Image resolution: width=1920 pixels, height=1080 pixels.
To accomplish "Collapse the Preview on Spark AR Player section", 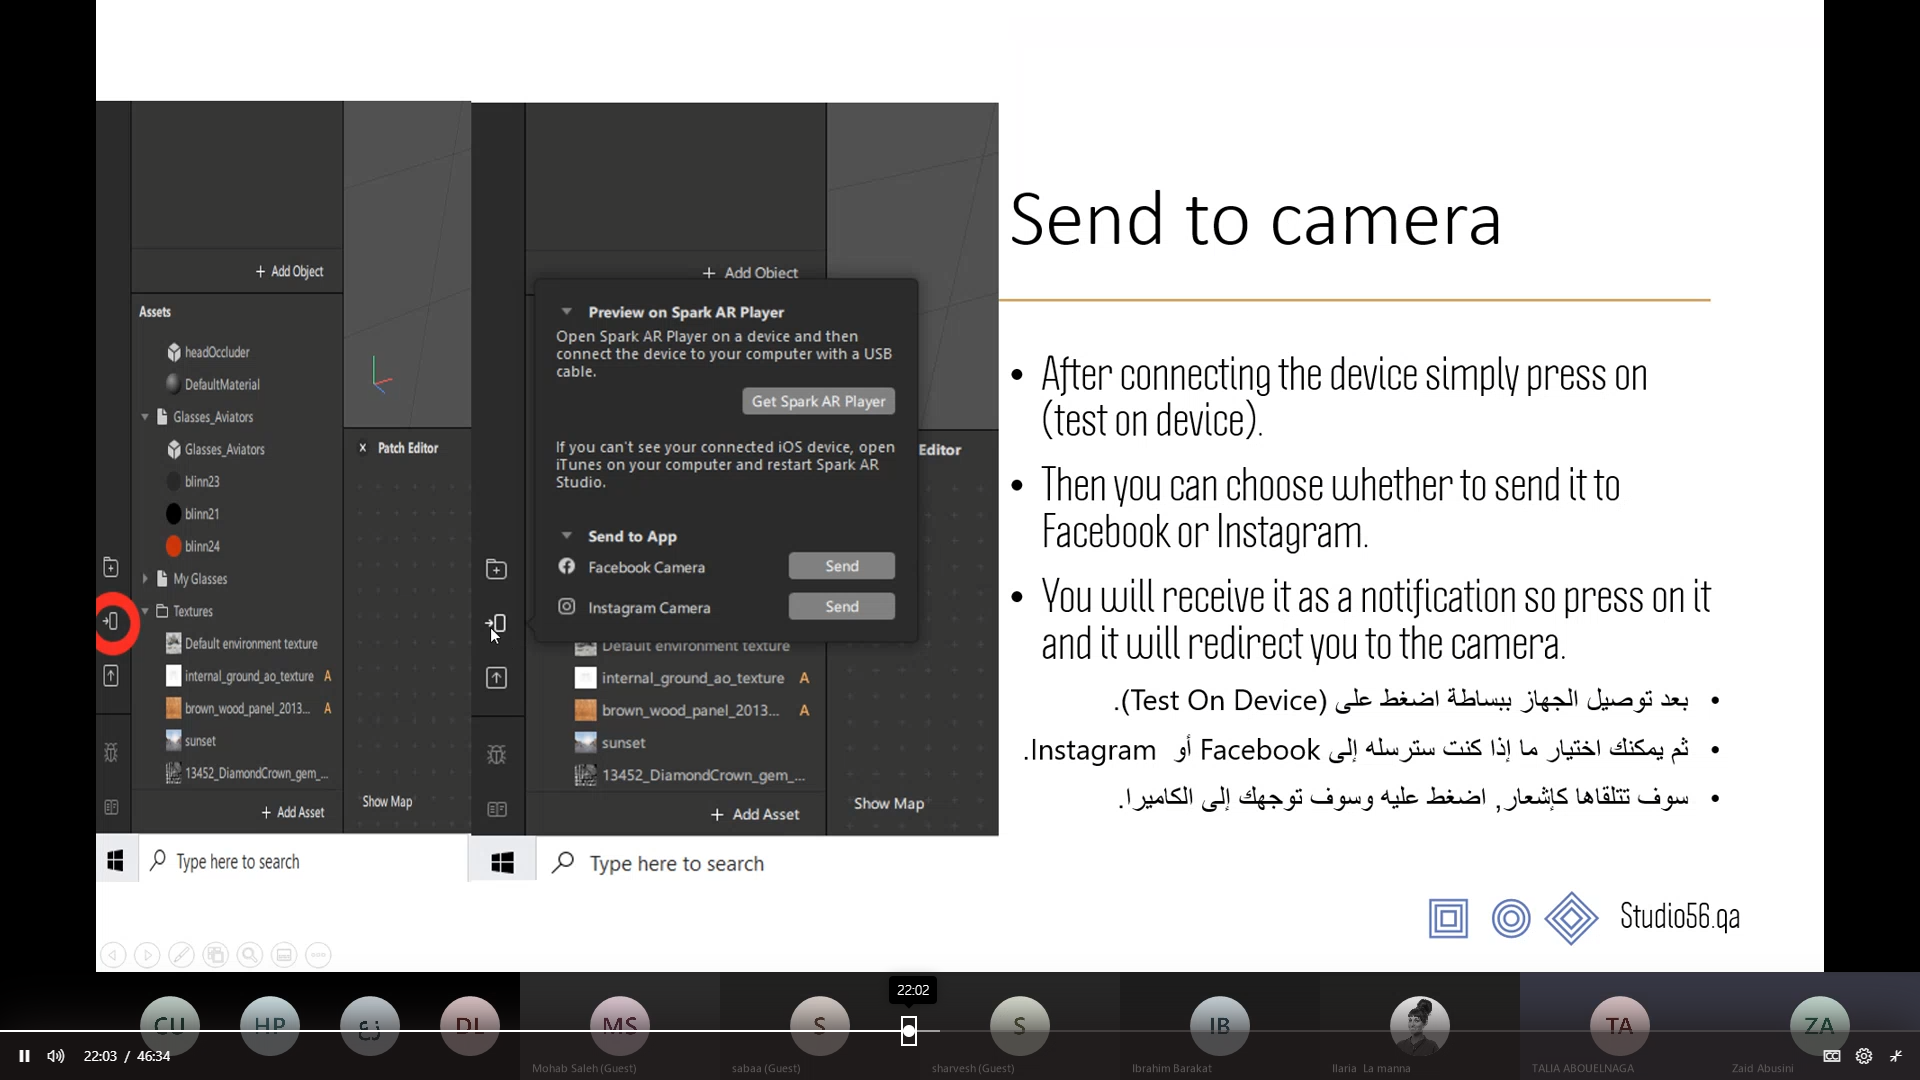I will [566, 311].
